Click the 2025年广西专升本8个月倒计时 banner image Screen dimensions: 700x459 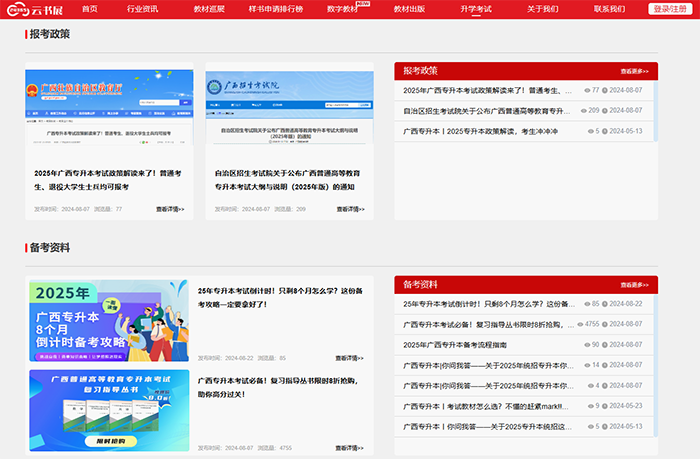[108, 320]
